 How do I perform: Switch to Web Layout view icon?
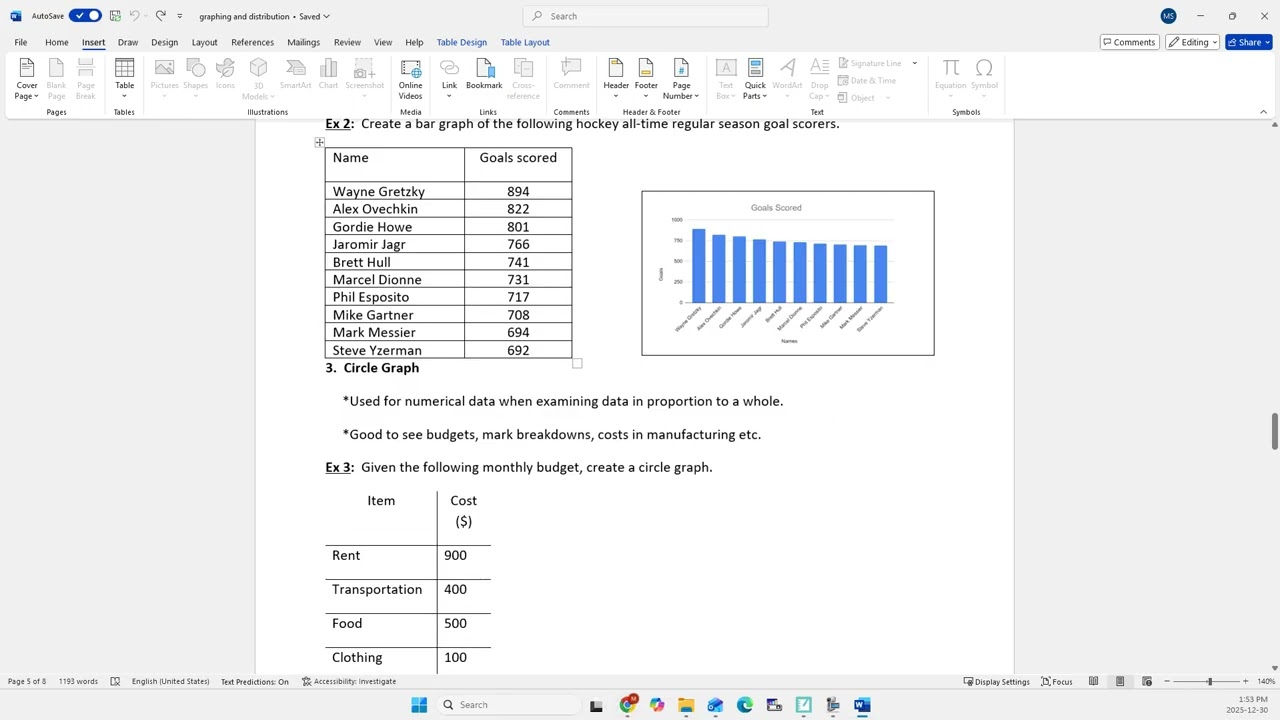coord(1147,681)
